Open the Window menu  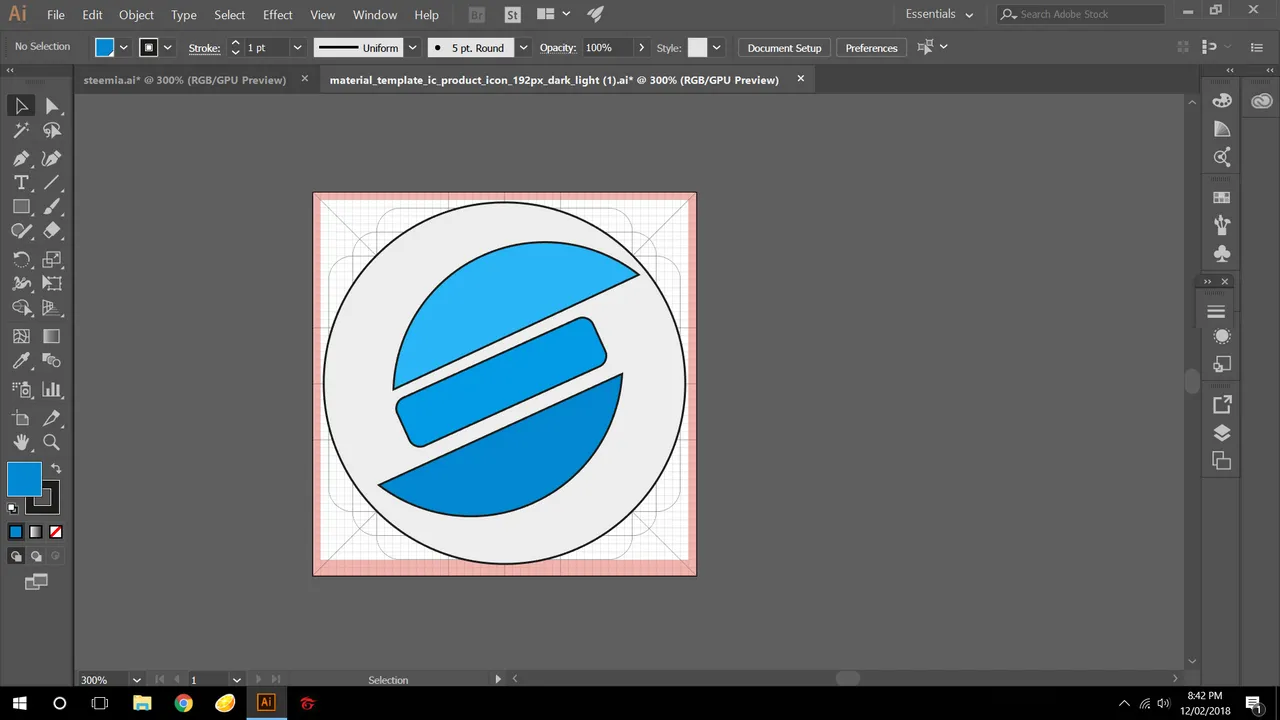(x=375, y=15)
